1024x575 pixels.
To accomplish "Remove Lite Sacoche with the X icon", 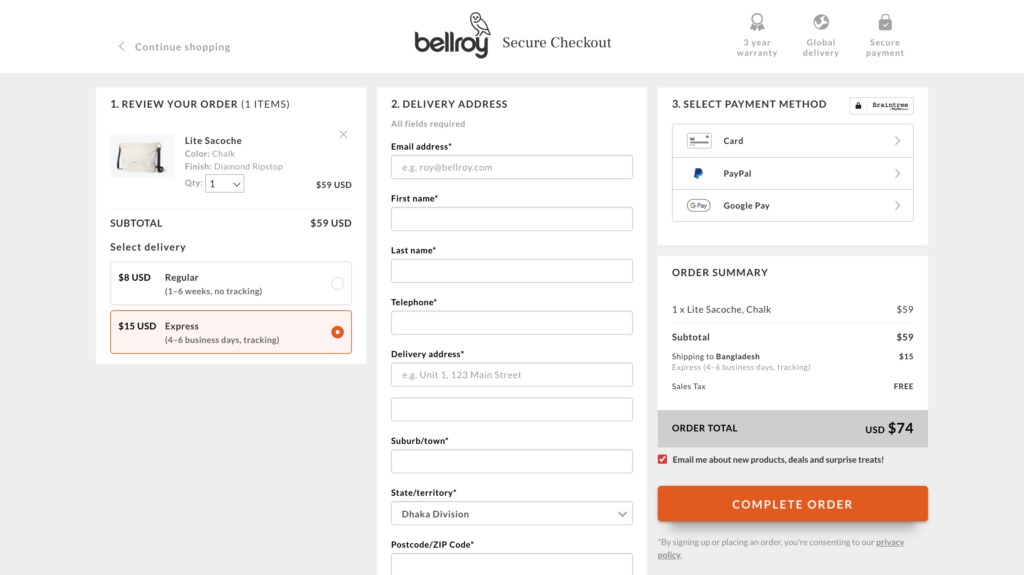I will [x=343, y=134].
